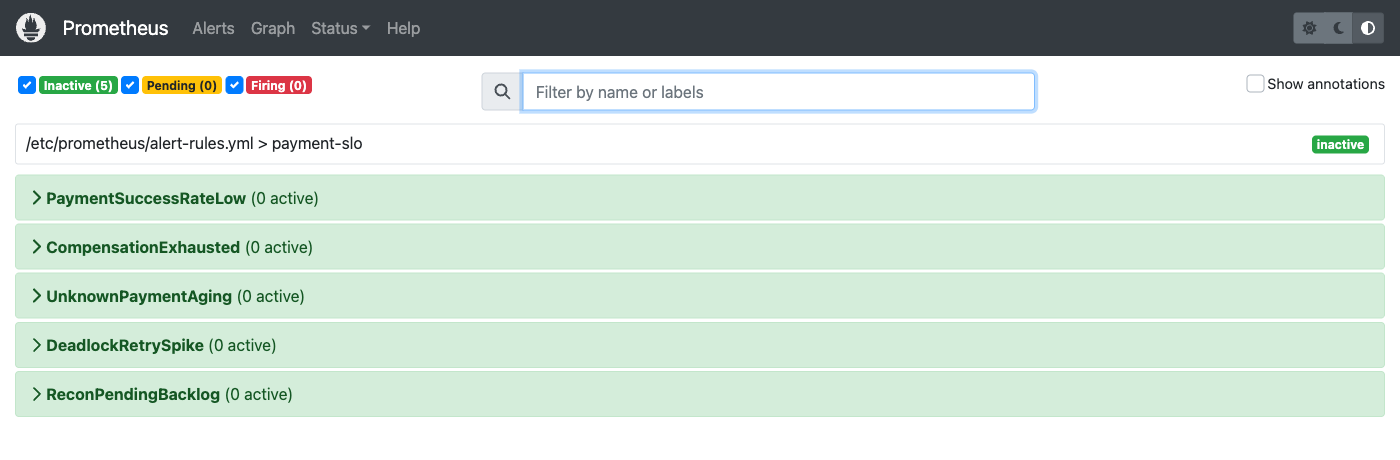
Task: Focus the Filter by name or labels field
Action: click(778, 92)
